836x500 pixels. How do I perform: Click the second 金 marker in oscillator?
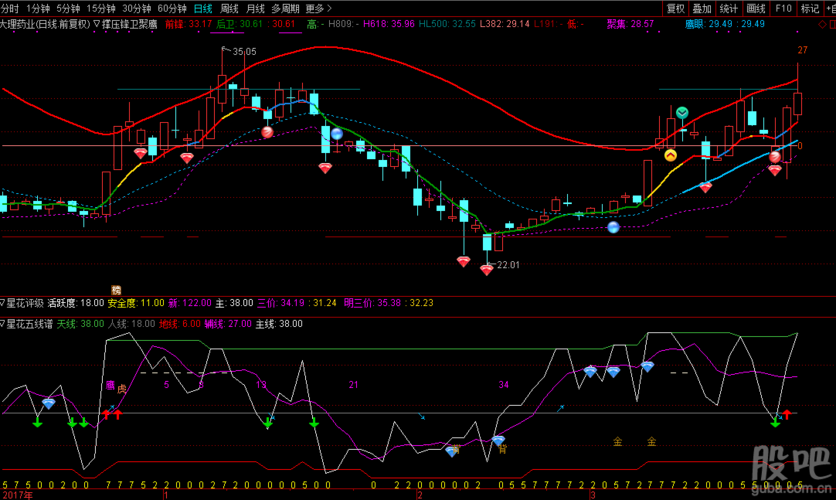point(652,441)
